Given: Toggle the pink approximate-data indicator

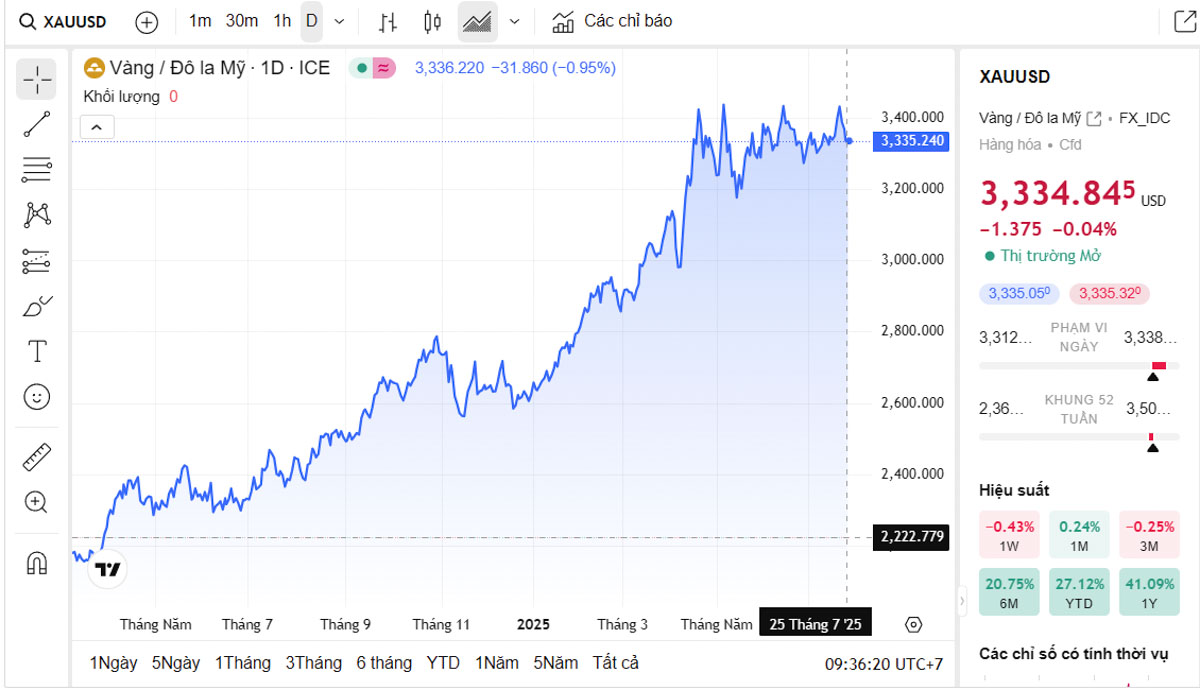Looking at the screenshot, I should point(383,68).
